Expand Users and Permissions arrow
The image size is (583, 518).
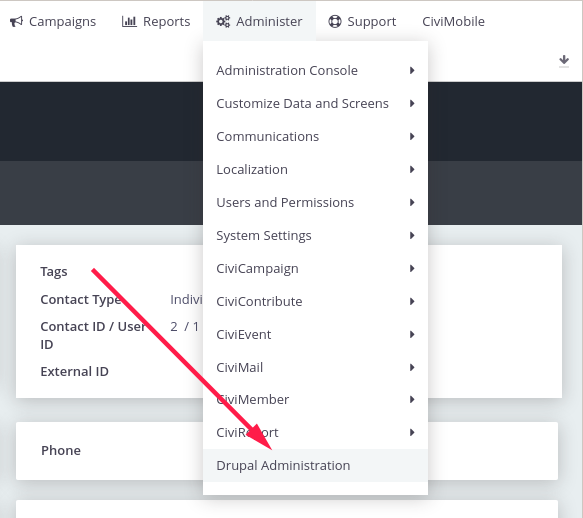(x=412, y=202)
